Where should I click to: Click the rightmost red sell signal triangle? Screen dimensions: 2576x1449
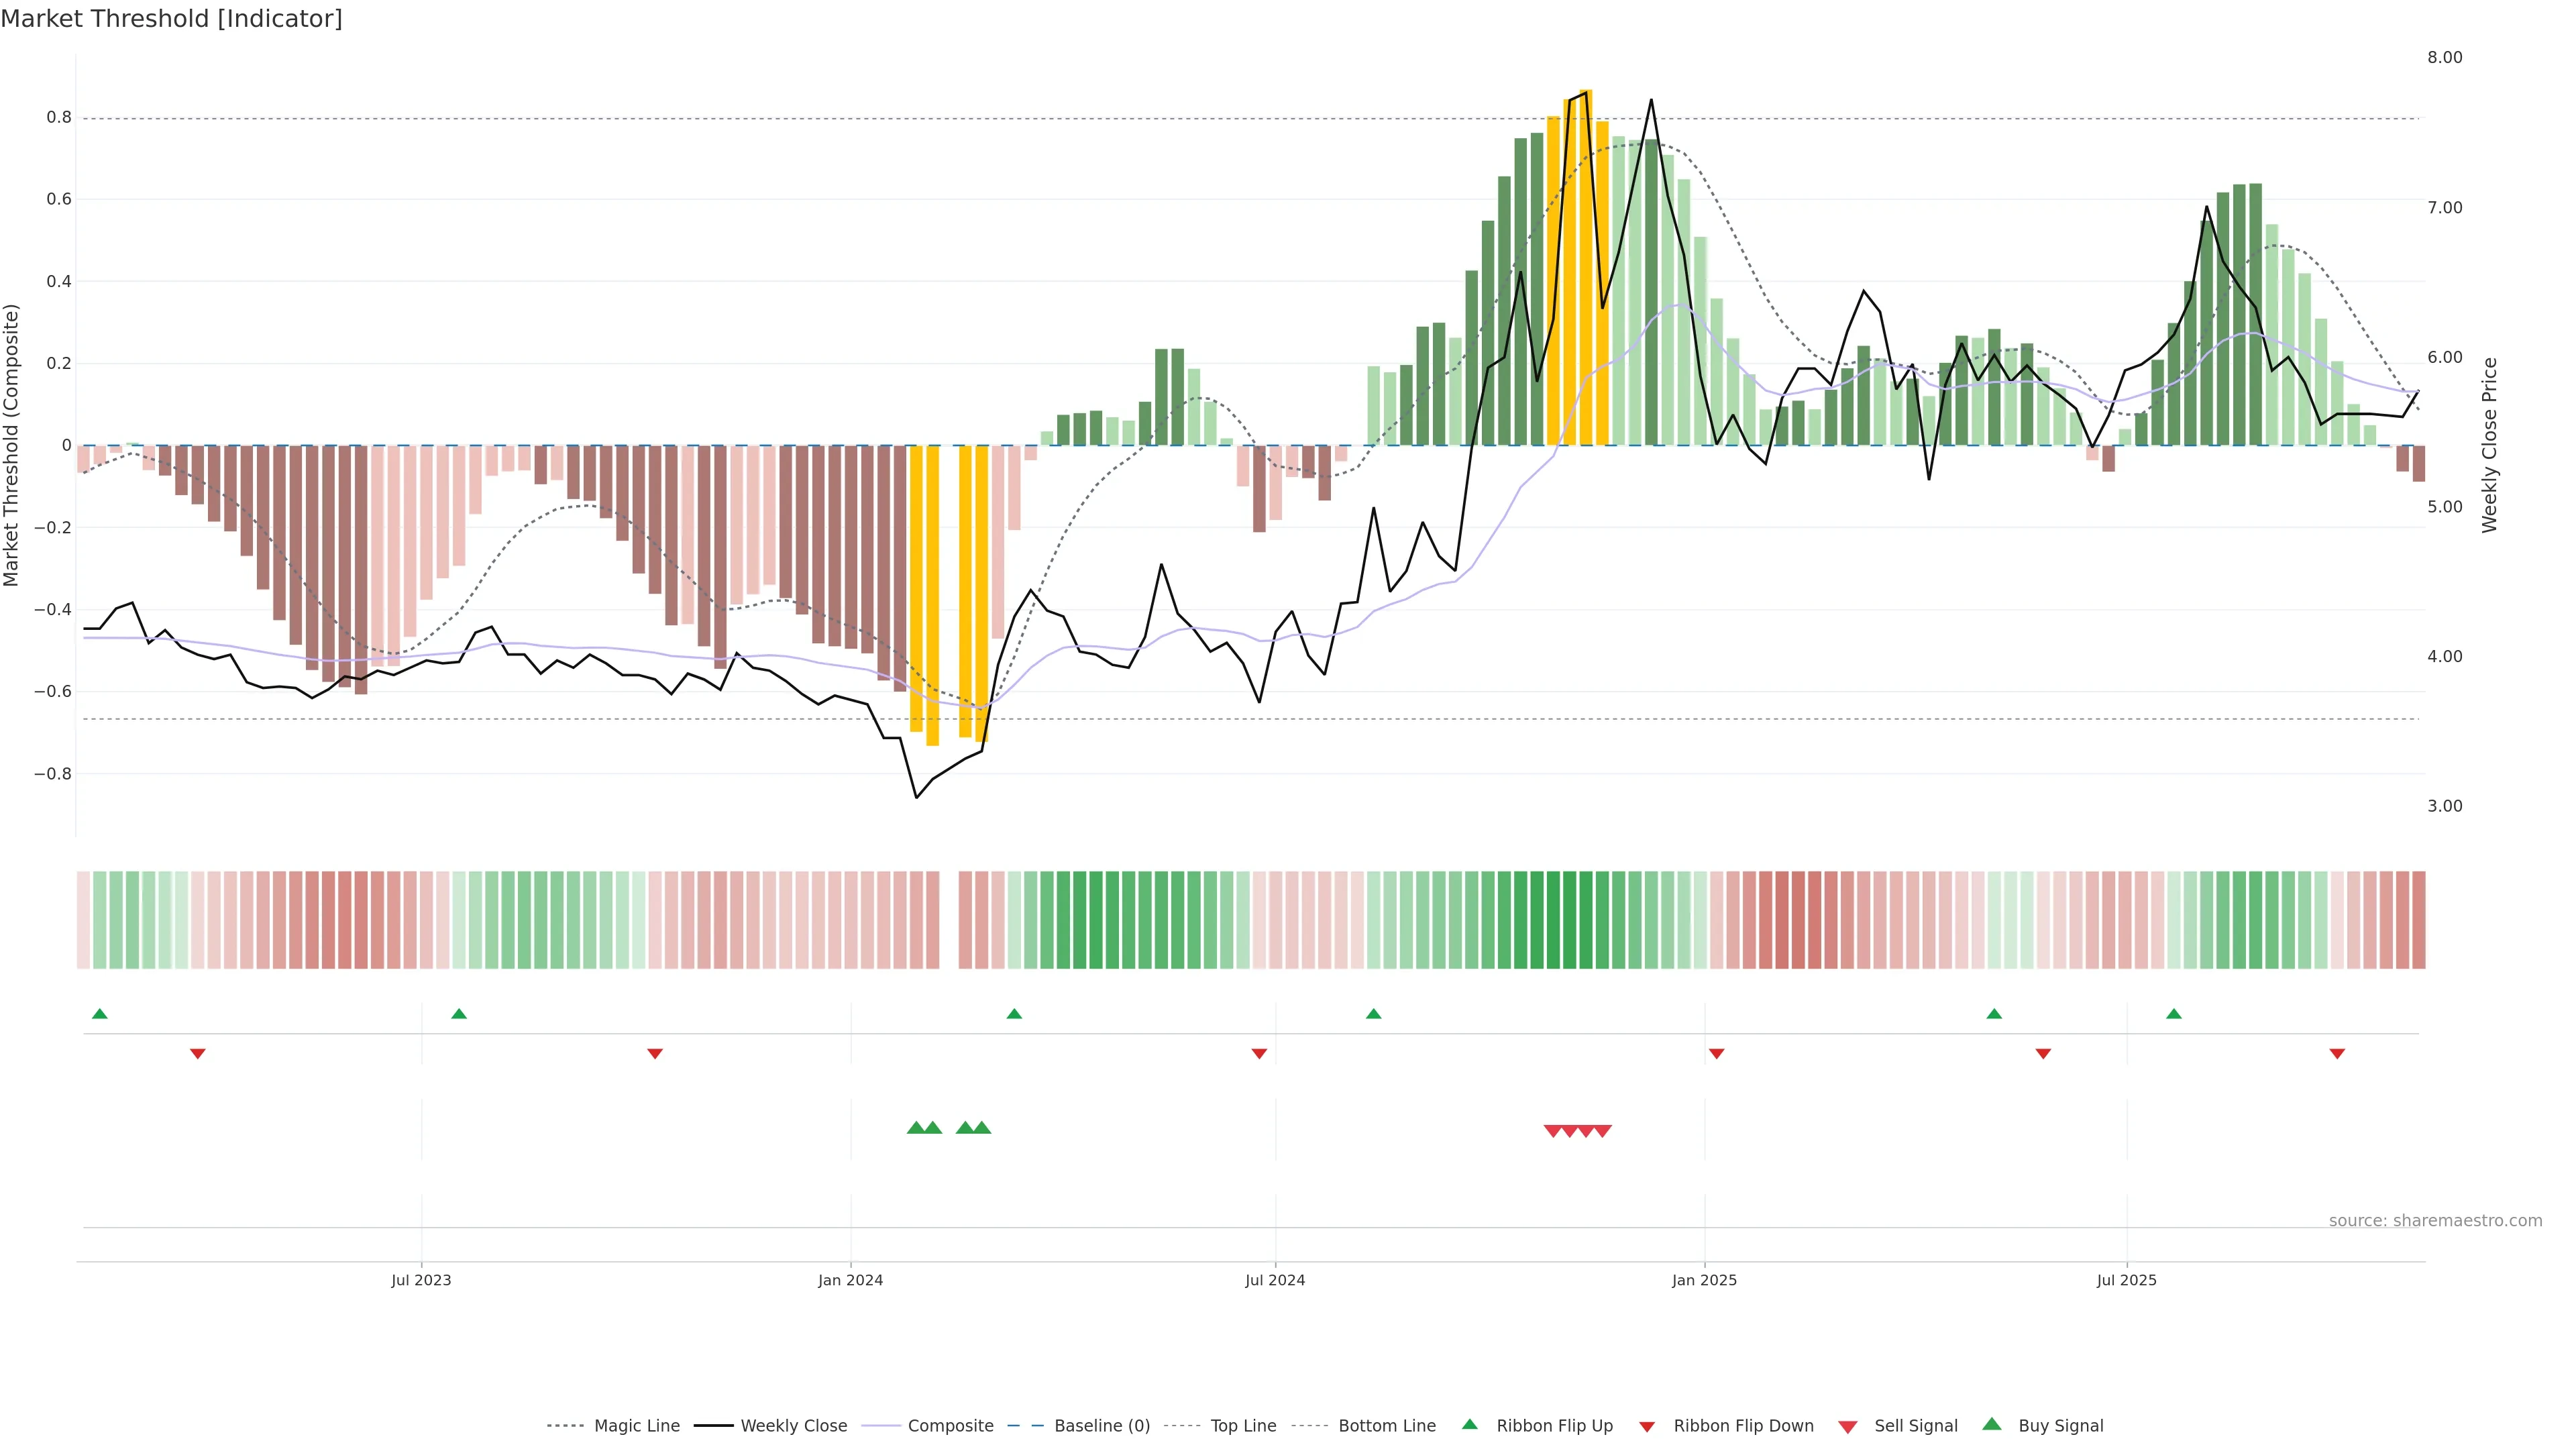pyautogui.click(x=1602, y=1131)
